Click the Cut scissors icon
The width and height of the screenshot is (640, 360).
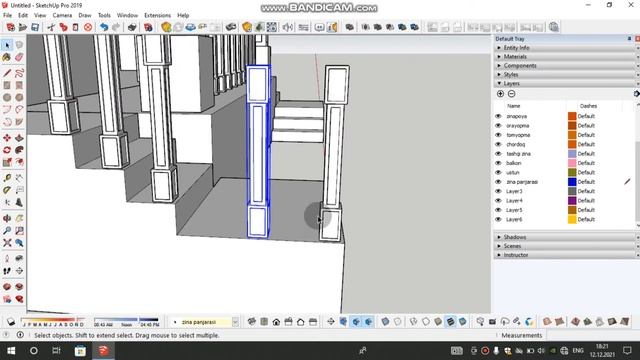51,27
